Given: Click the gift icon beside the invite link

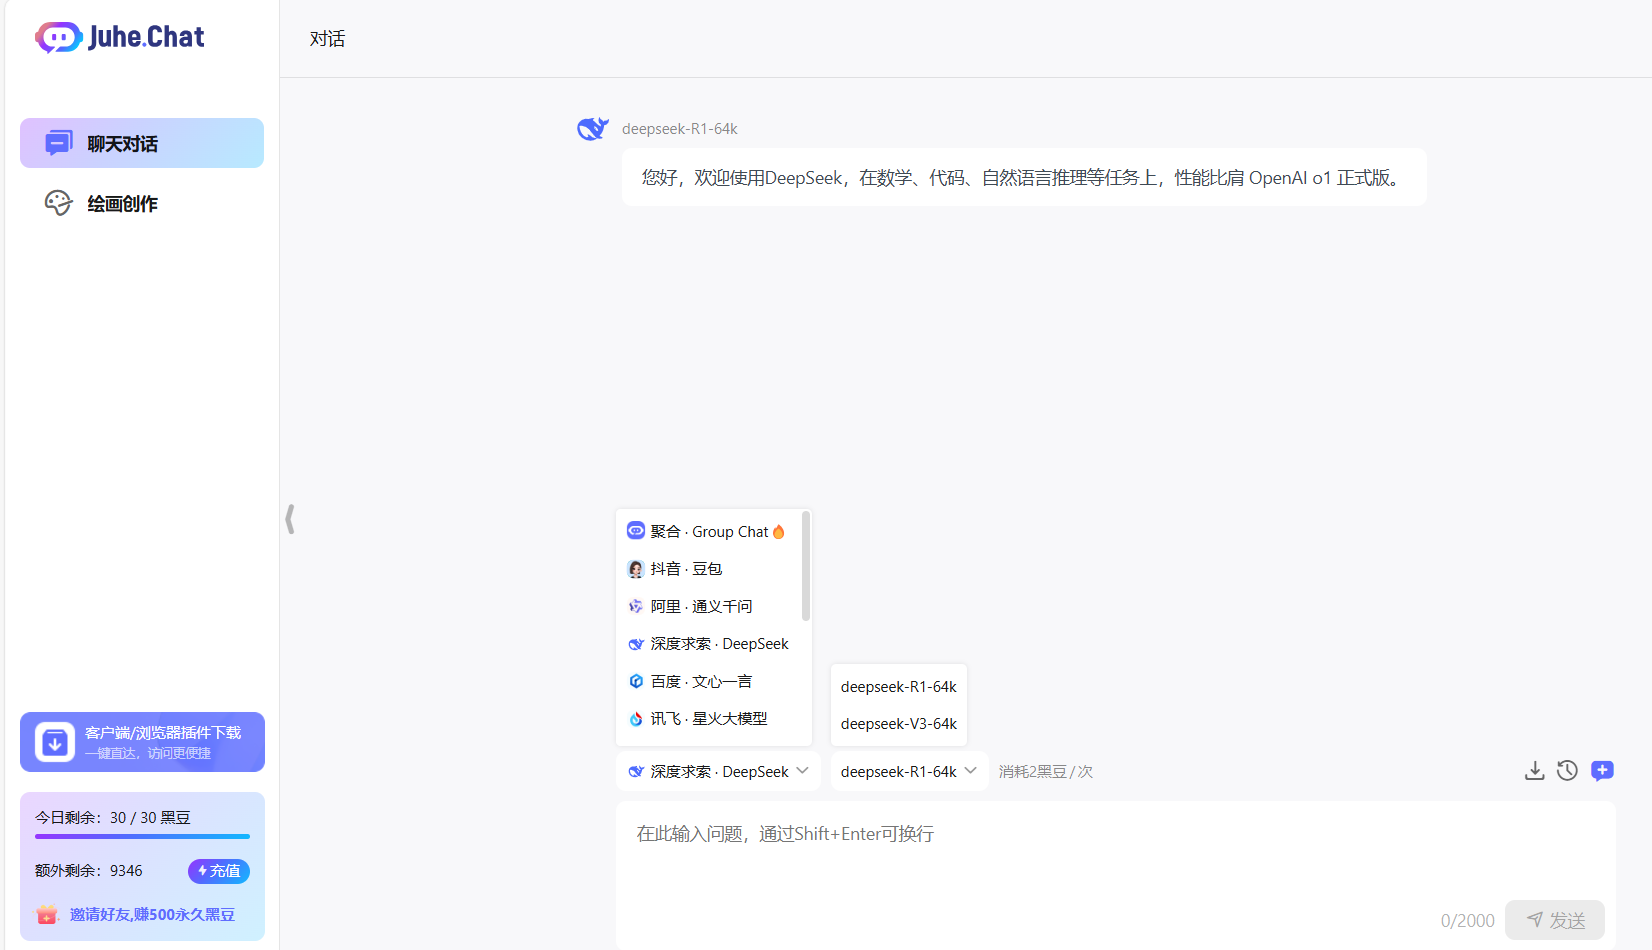Looking at the screenshot, I should tap(47, 914).
